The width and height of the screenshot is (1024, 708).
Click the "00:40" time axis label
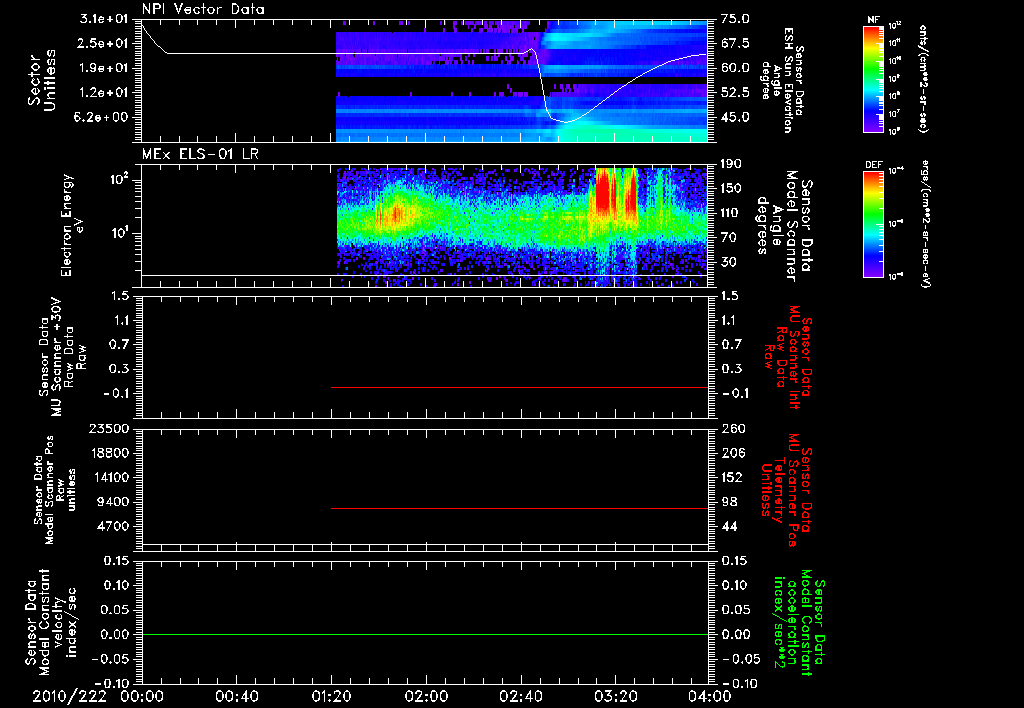point(236,696)
